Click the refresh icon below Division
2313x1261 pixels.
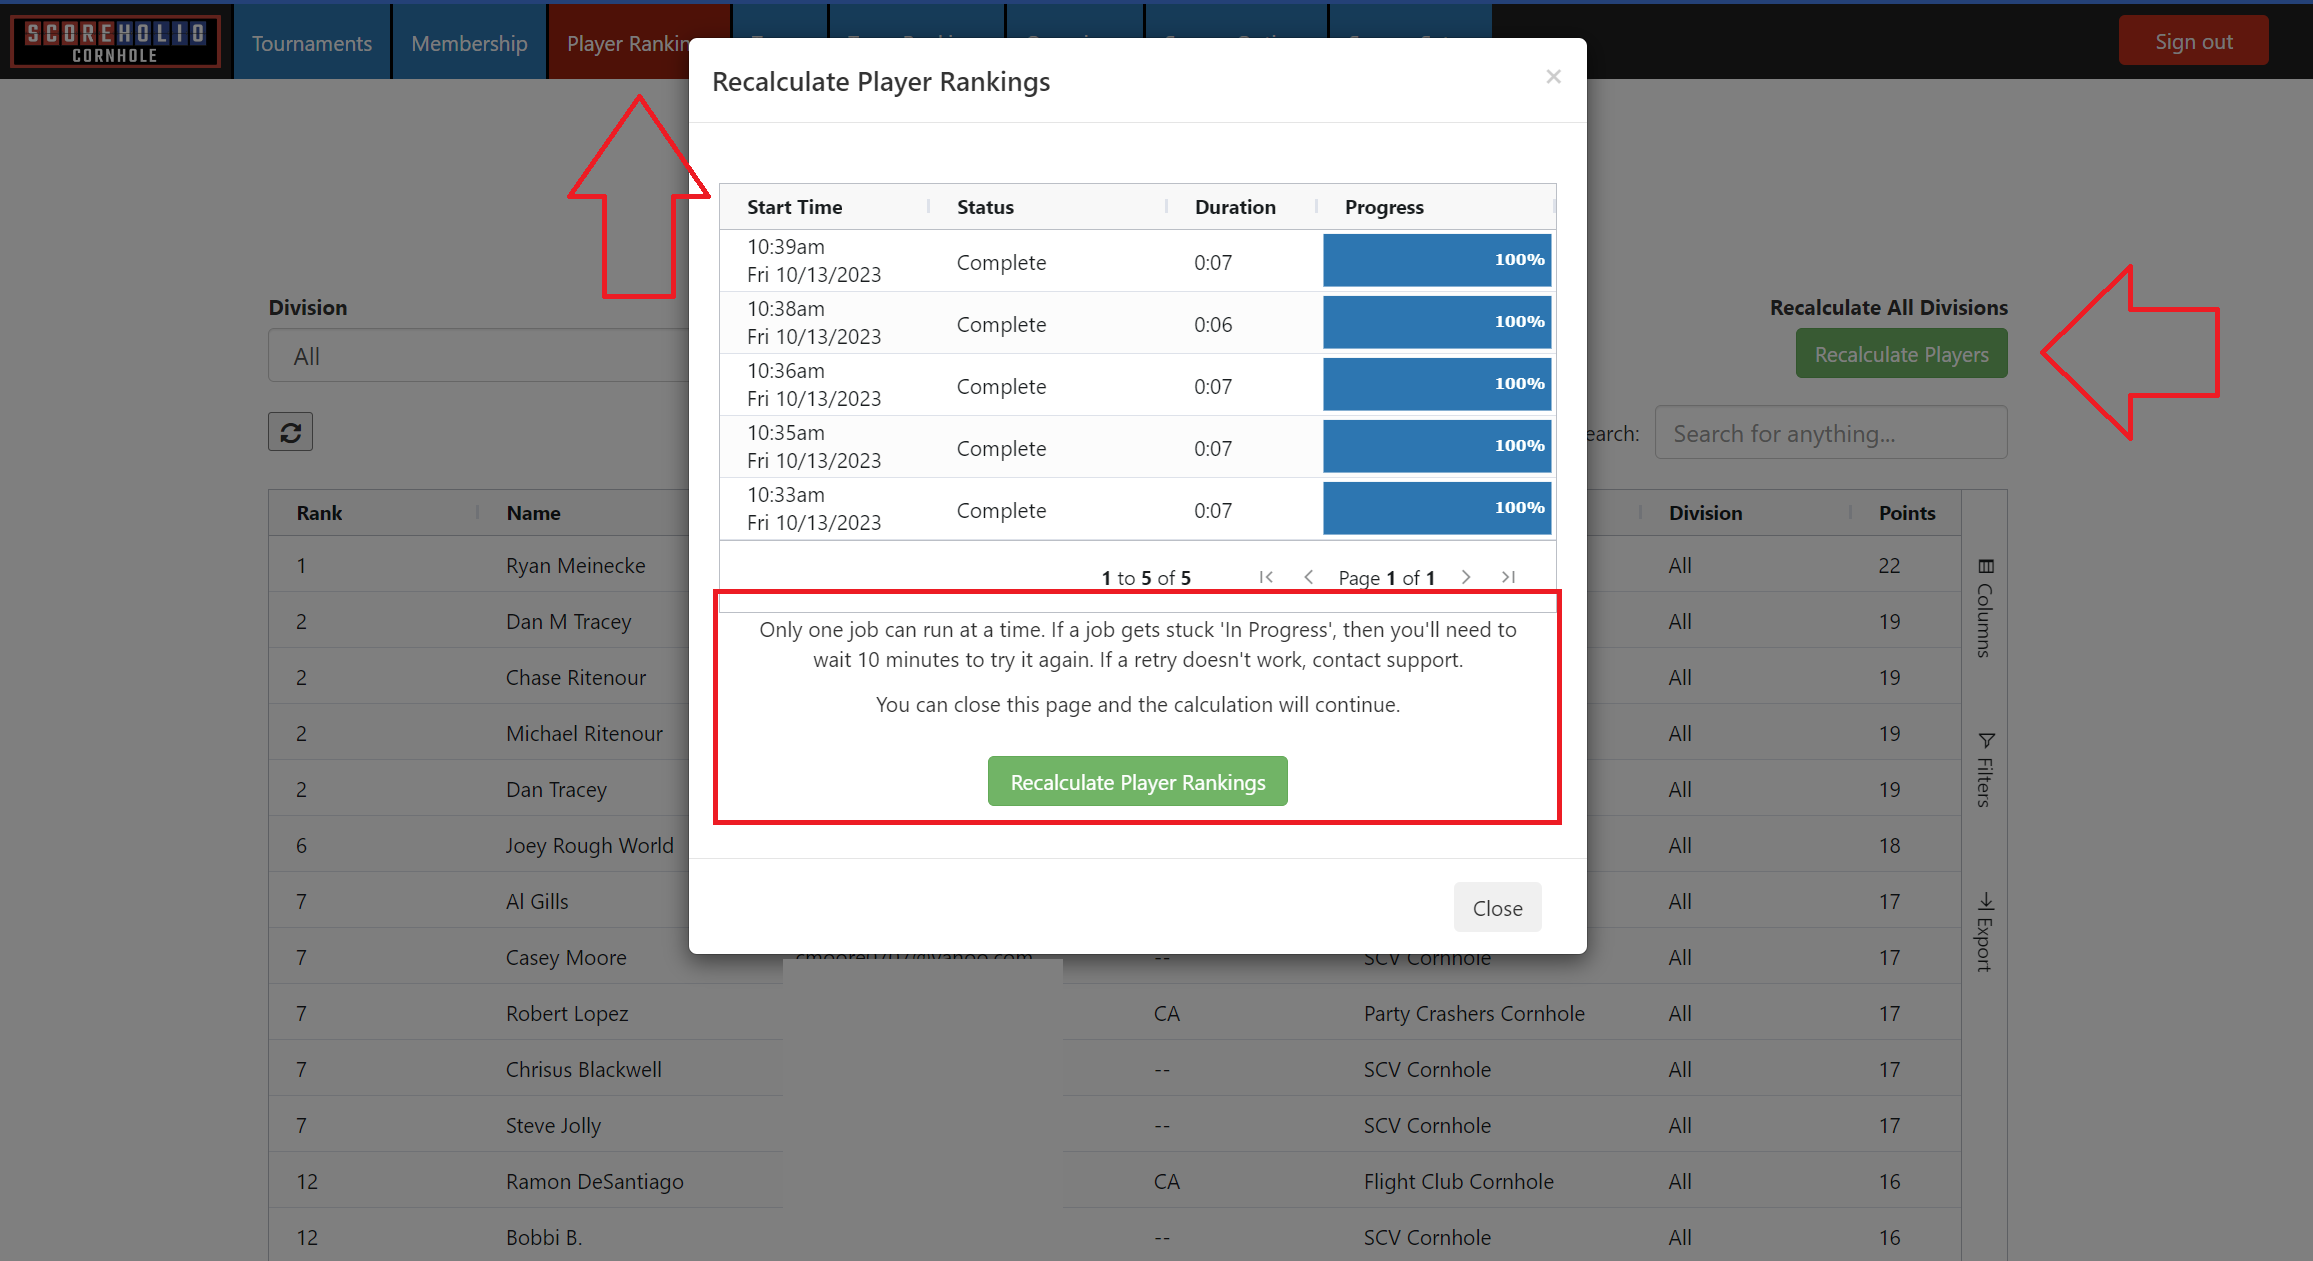(290, 432)
